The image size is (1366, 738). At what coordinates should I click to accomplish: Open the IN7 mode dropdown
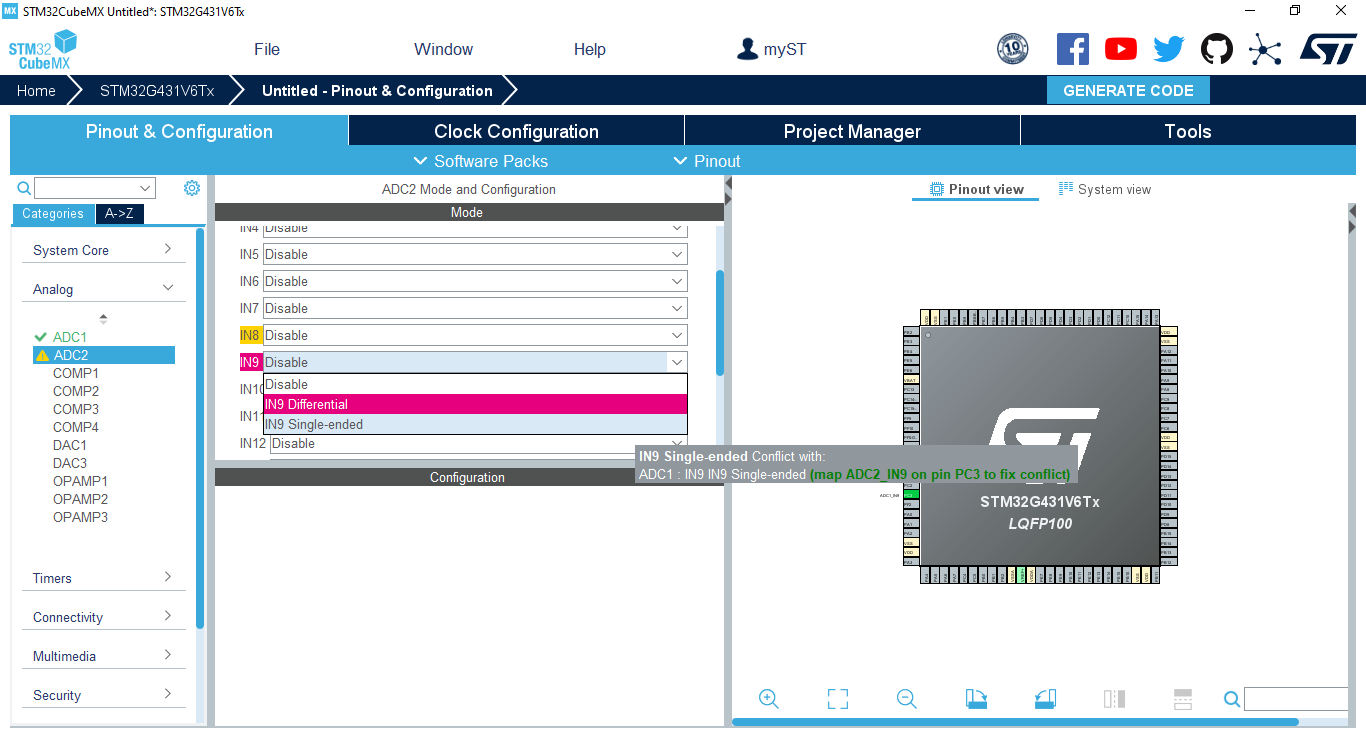coord(474,308)
